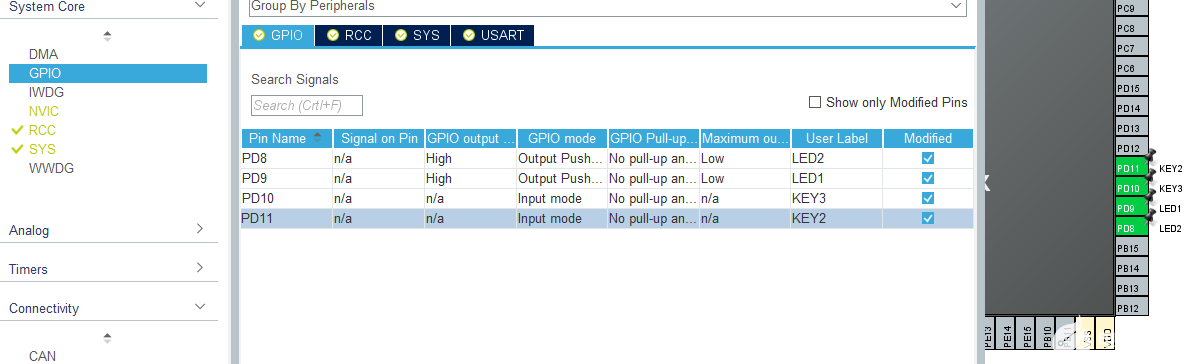Enable Show only Modified Pins checkbox
Image resolution: width=1192 pixels, height=364 pixels.
[815, 102]
